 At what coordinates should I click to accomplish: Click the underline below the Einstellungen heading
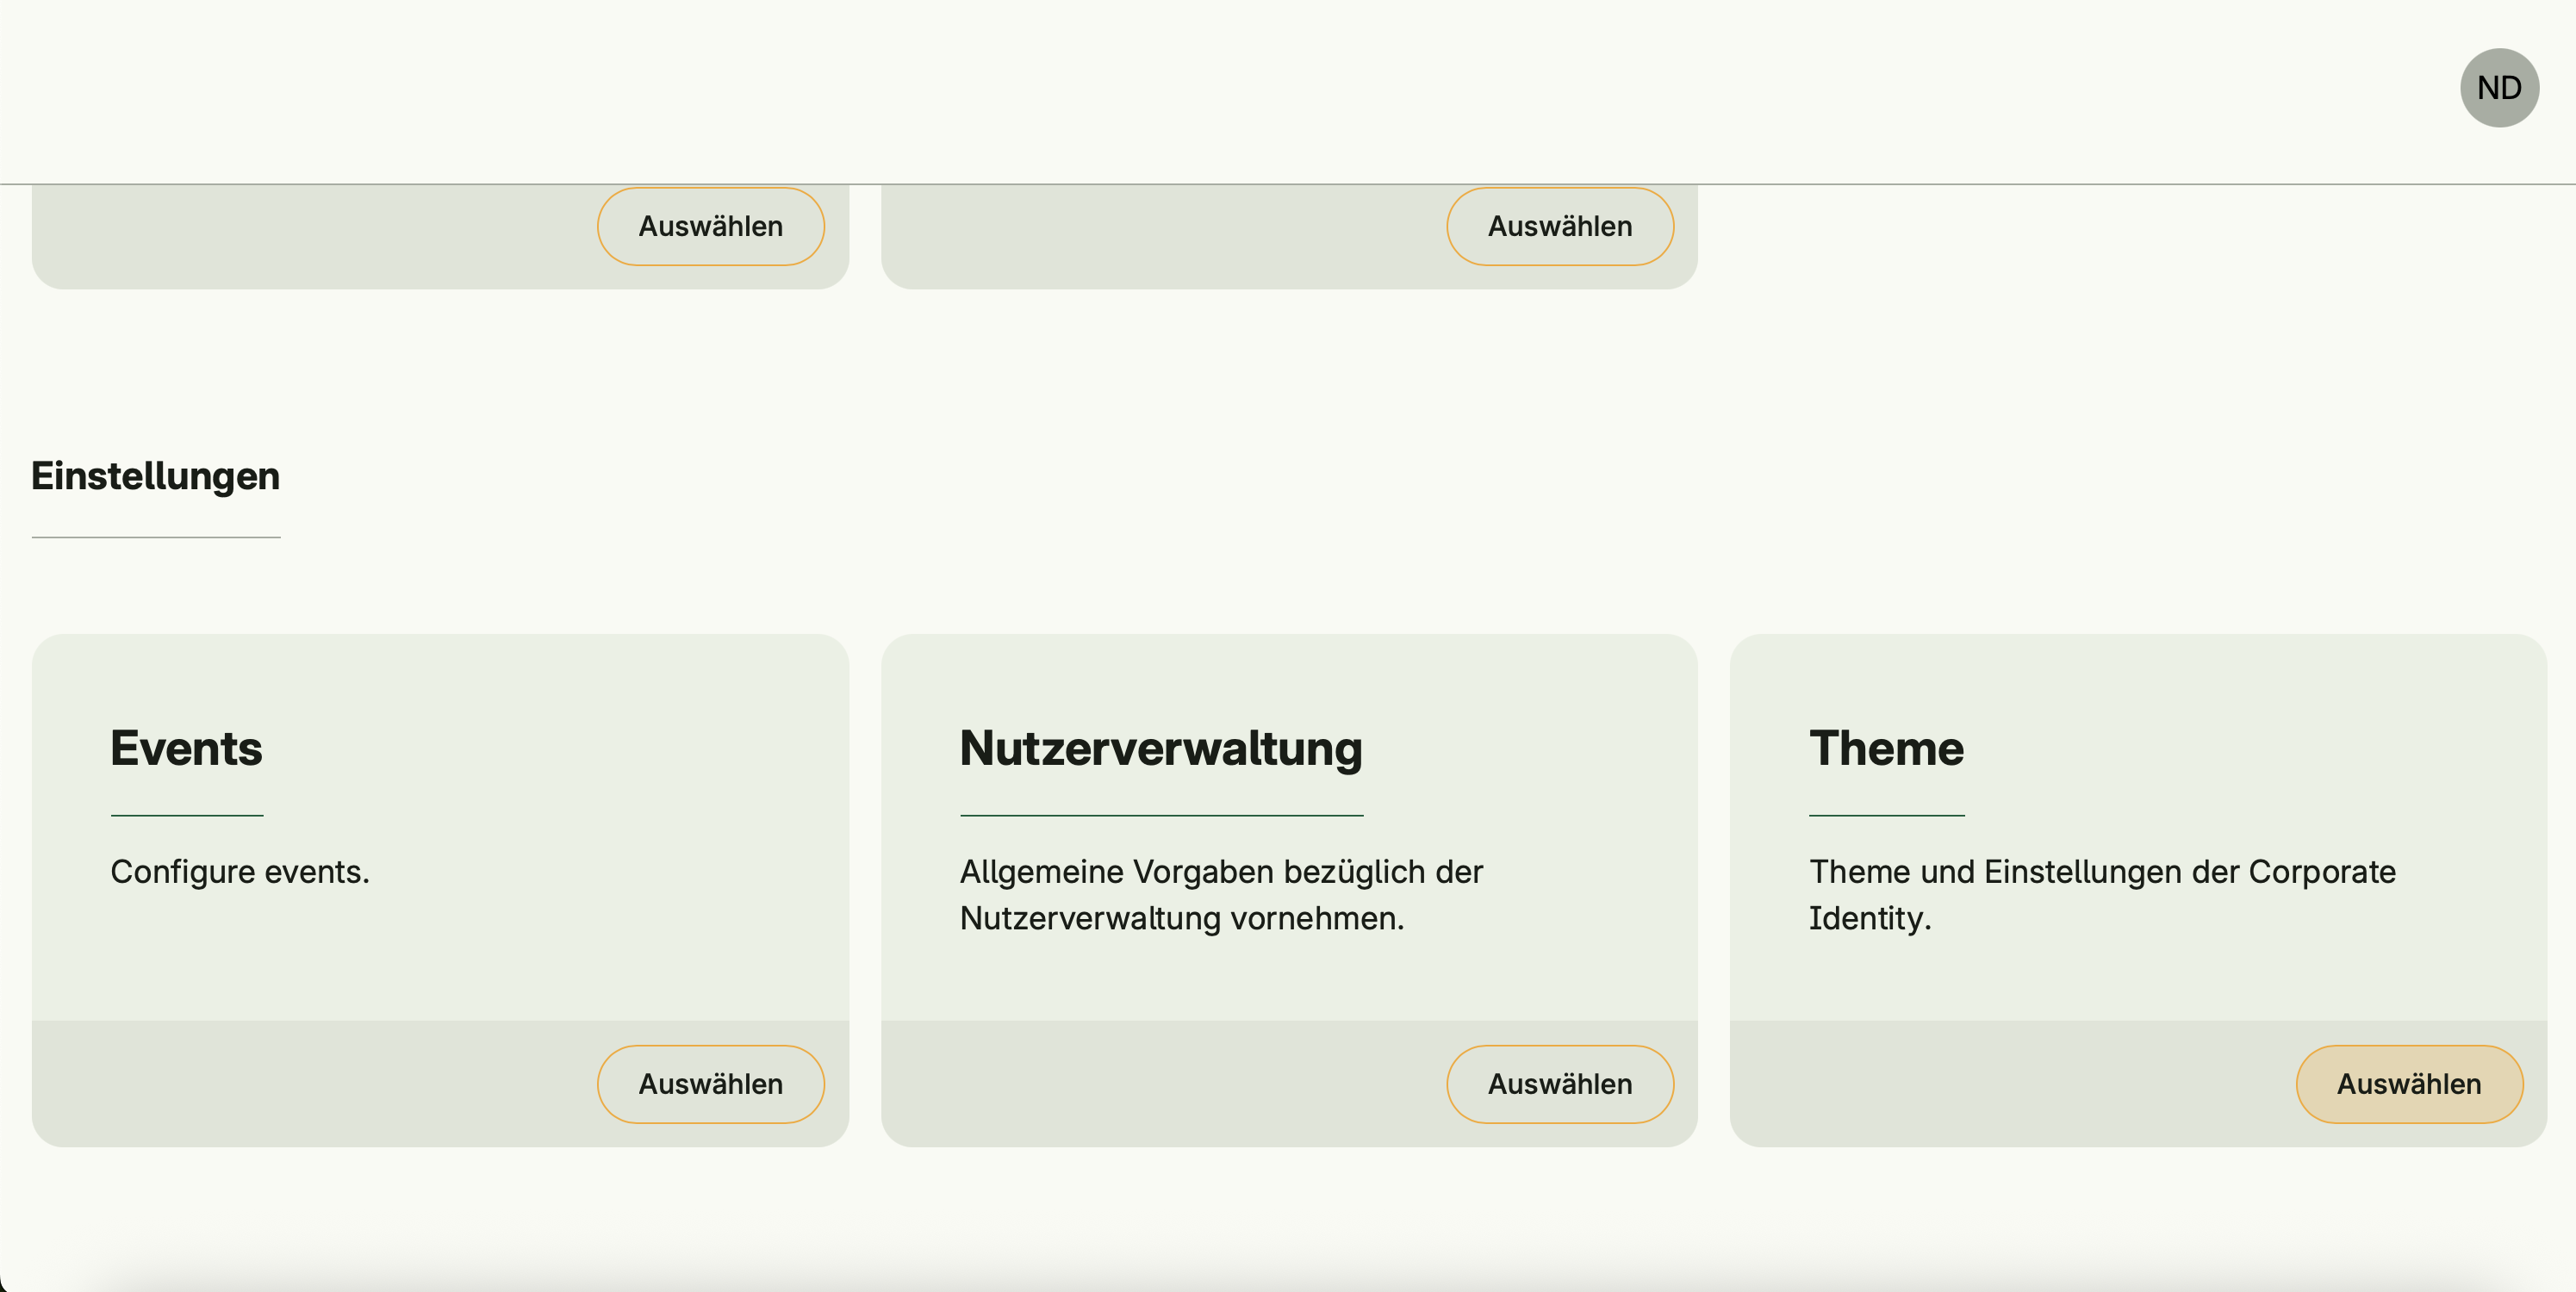point(156,538)
